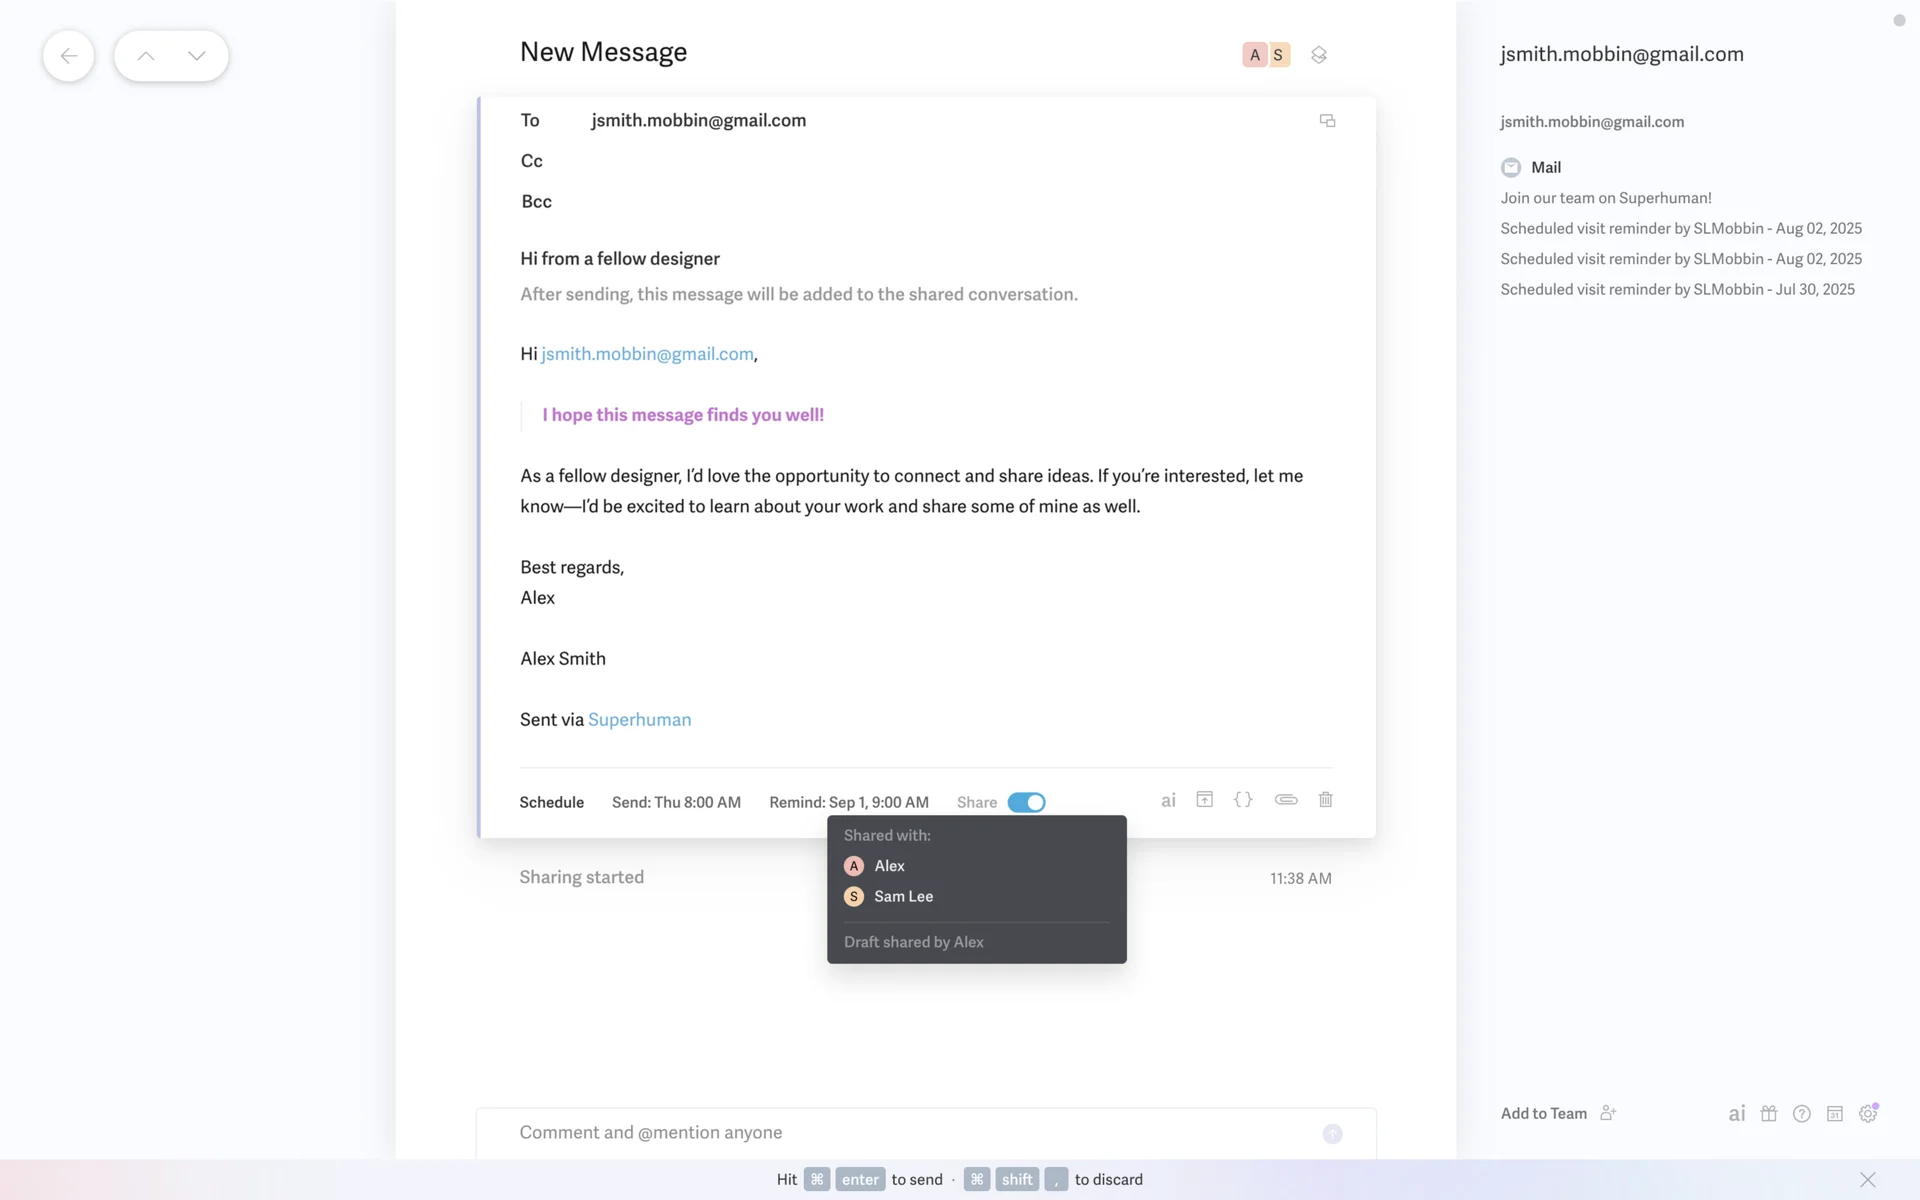Screen dimensions: 1920x1200
Task: Open help question mark icon
Action: tap(1801, 1114)
